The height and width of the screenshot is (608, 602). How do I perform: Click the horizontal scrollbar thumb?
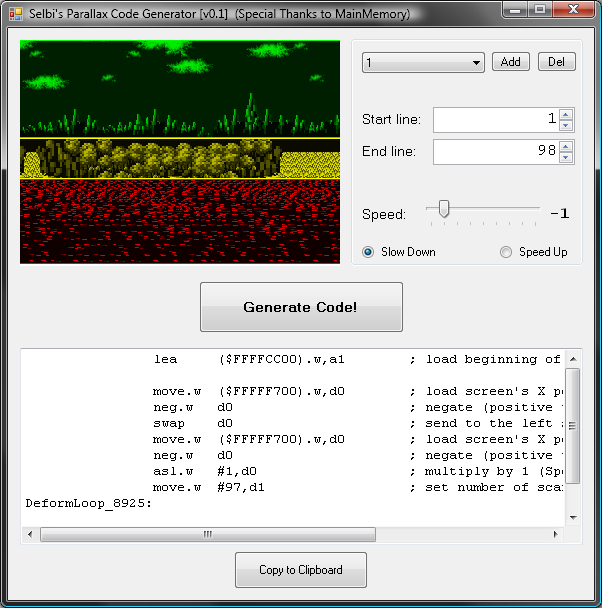(x=208, y=534)
